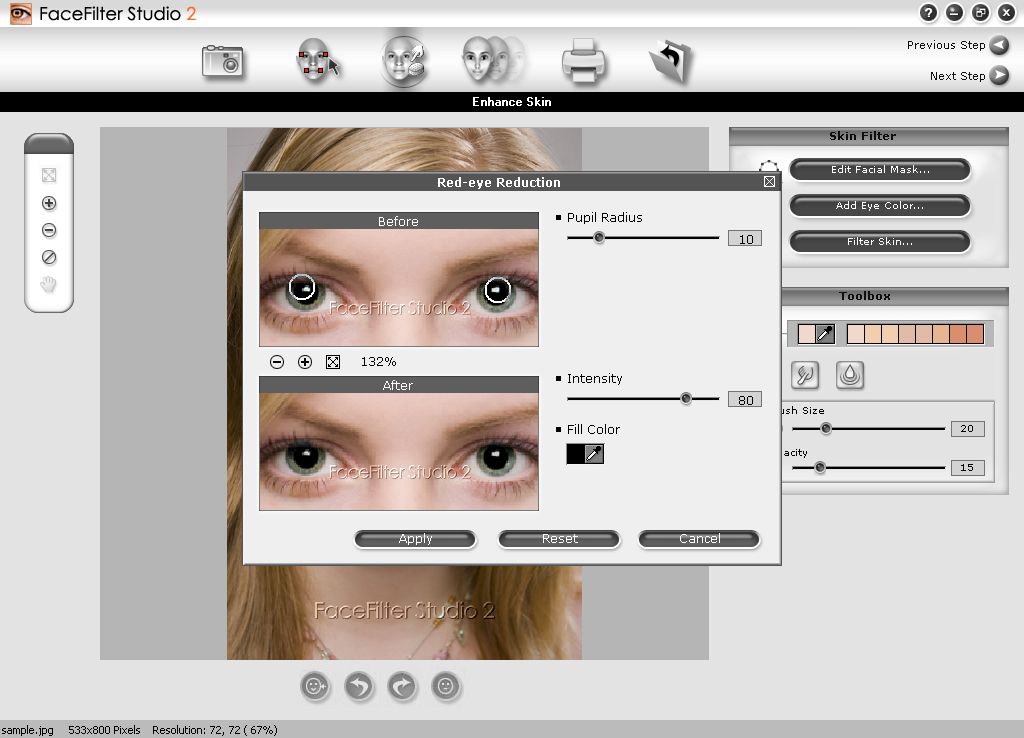Click fit-to-window icon in left zoom panel
The height and width of the screenshot is (738, 1024).
(48, 175)
